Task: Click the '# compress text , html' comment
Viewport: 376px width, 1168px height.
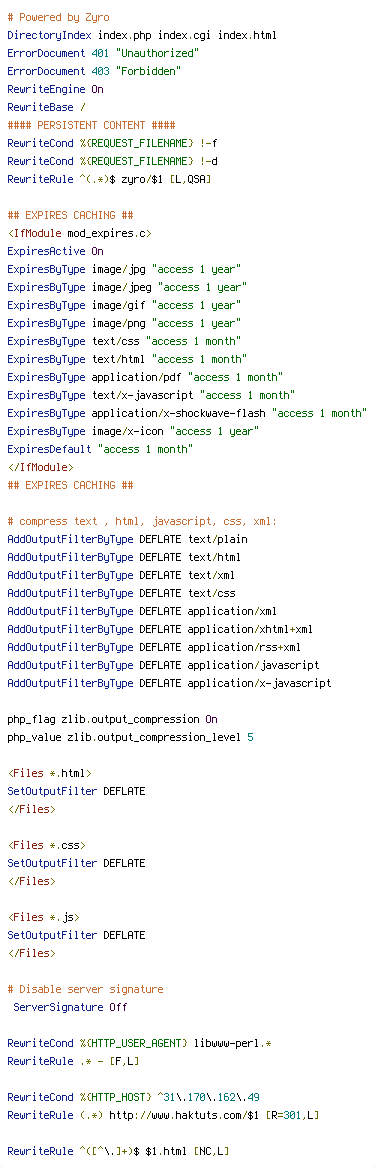Action: tap(142, 521)
